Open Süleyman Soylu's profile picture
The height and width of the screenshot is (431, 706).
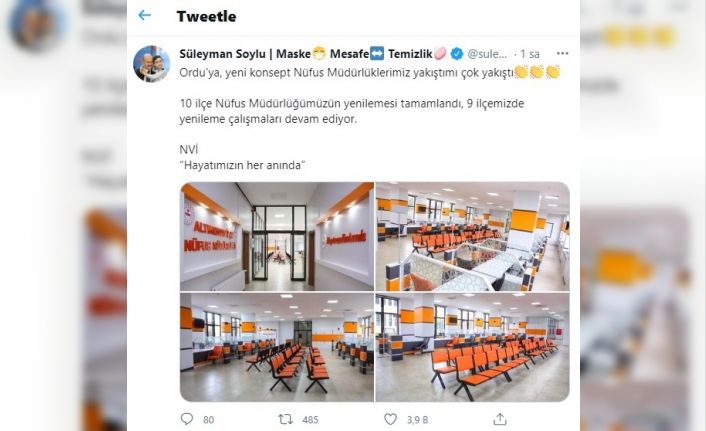[x=152, y=64]
